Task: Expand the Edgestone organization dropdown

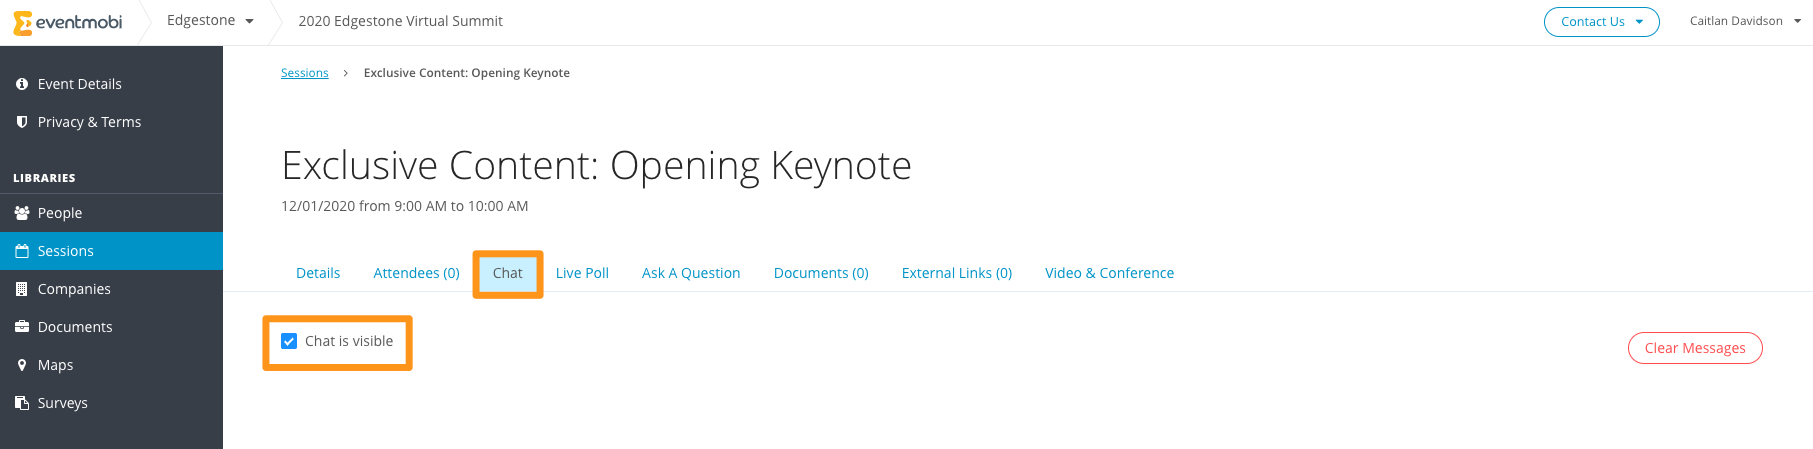Action: [211, 21]
